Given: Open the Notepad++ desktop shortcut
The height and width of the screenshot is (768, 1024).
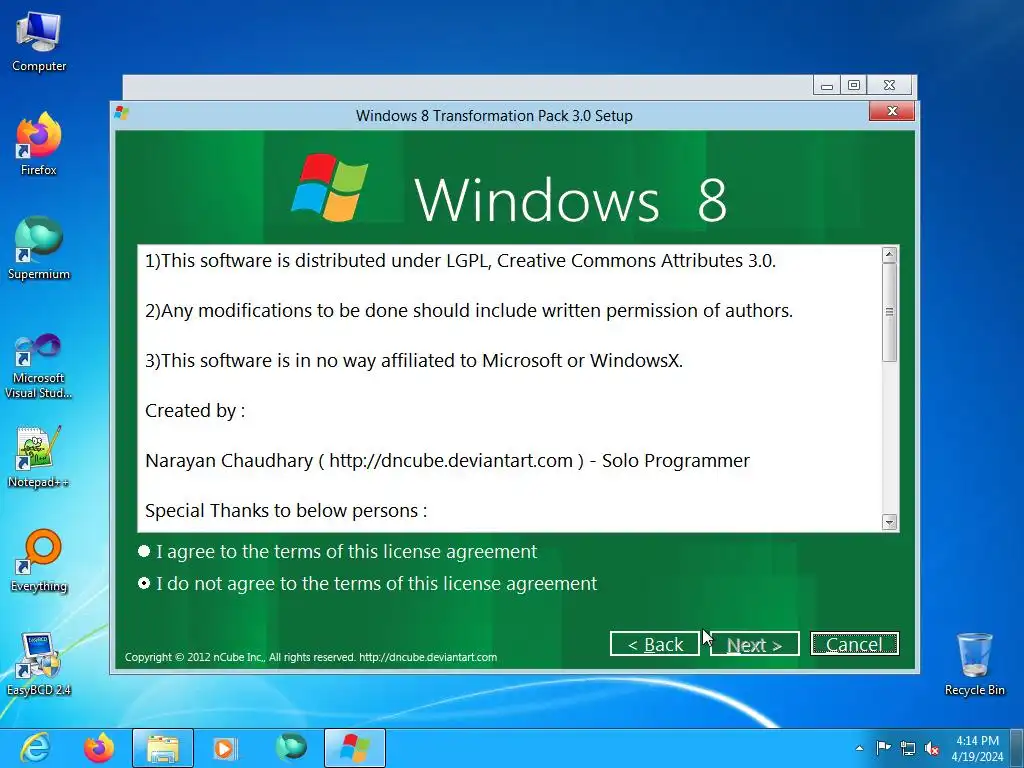Looking at the screenshot, I should tap(39, 456).
